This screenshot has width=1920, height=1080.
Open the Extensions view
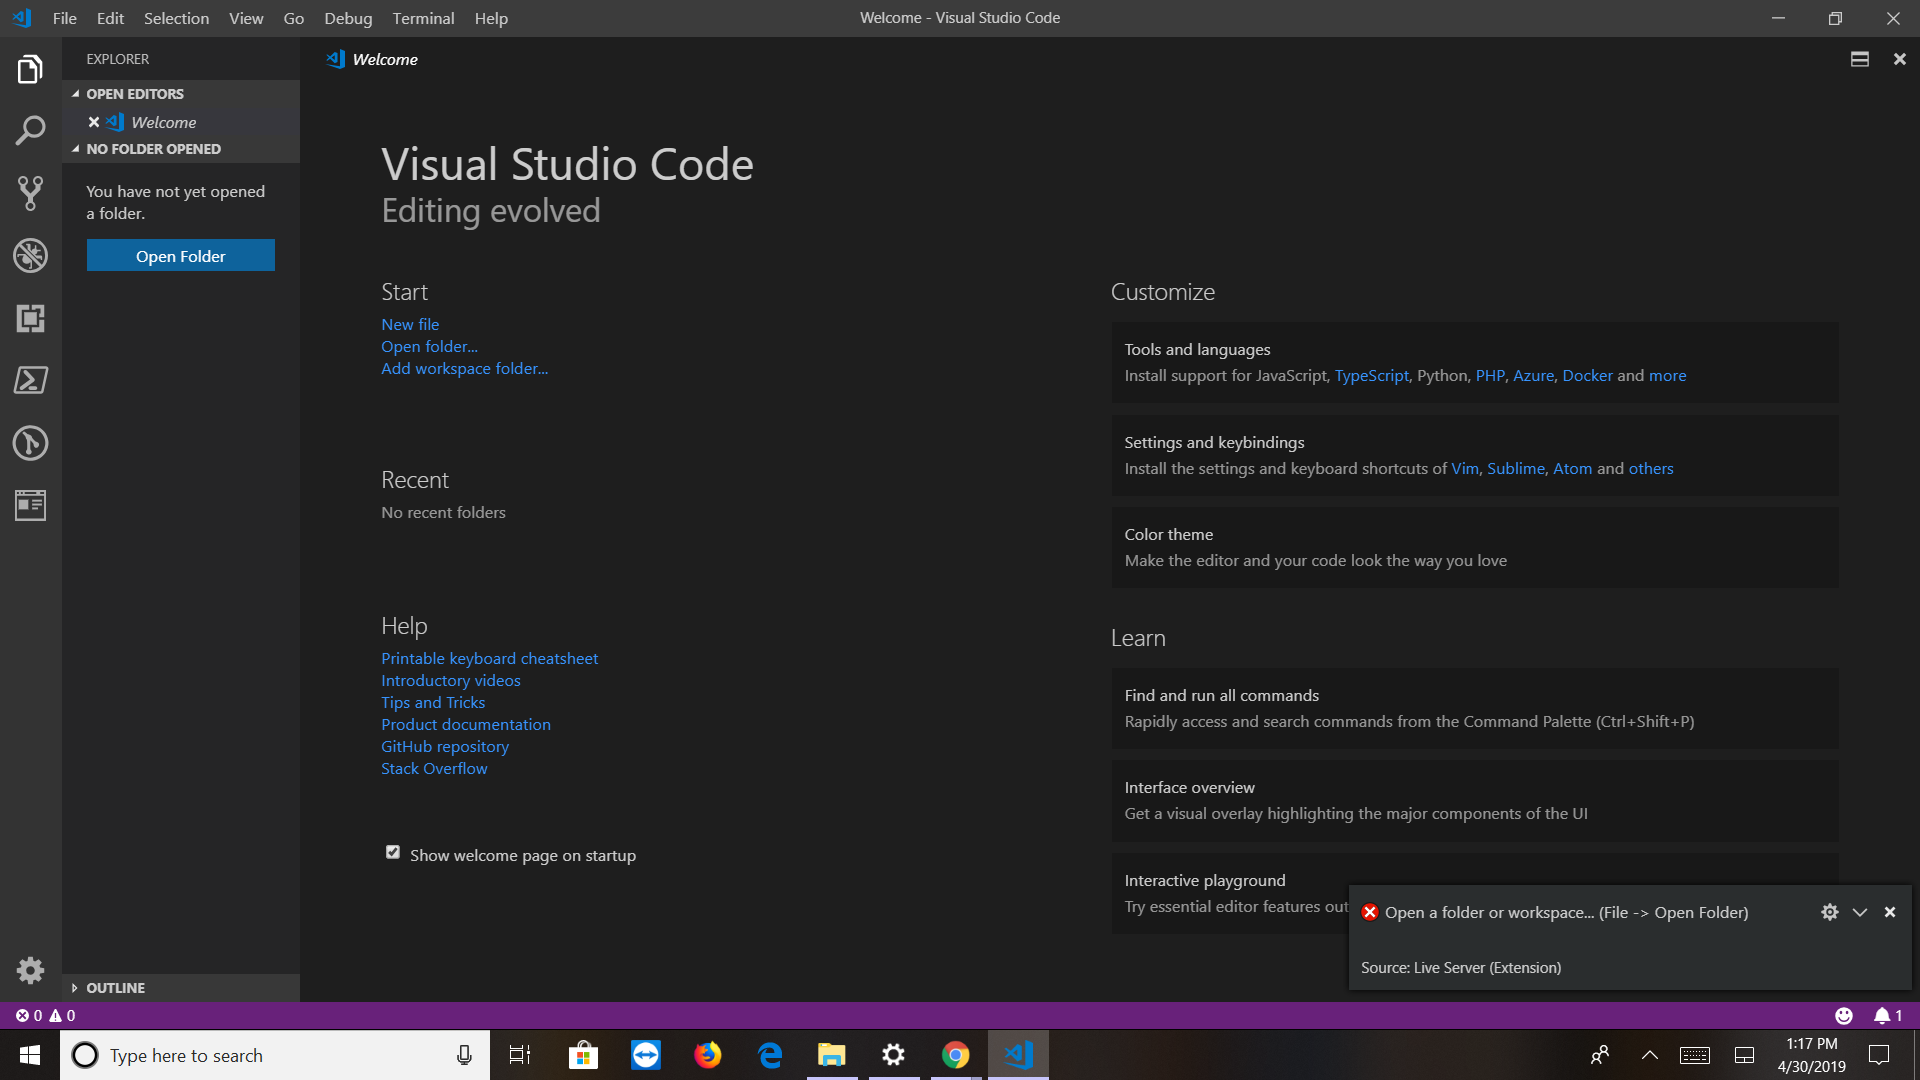click(30, 319)
